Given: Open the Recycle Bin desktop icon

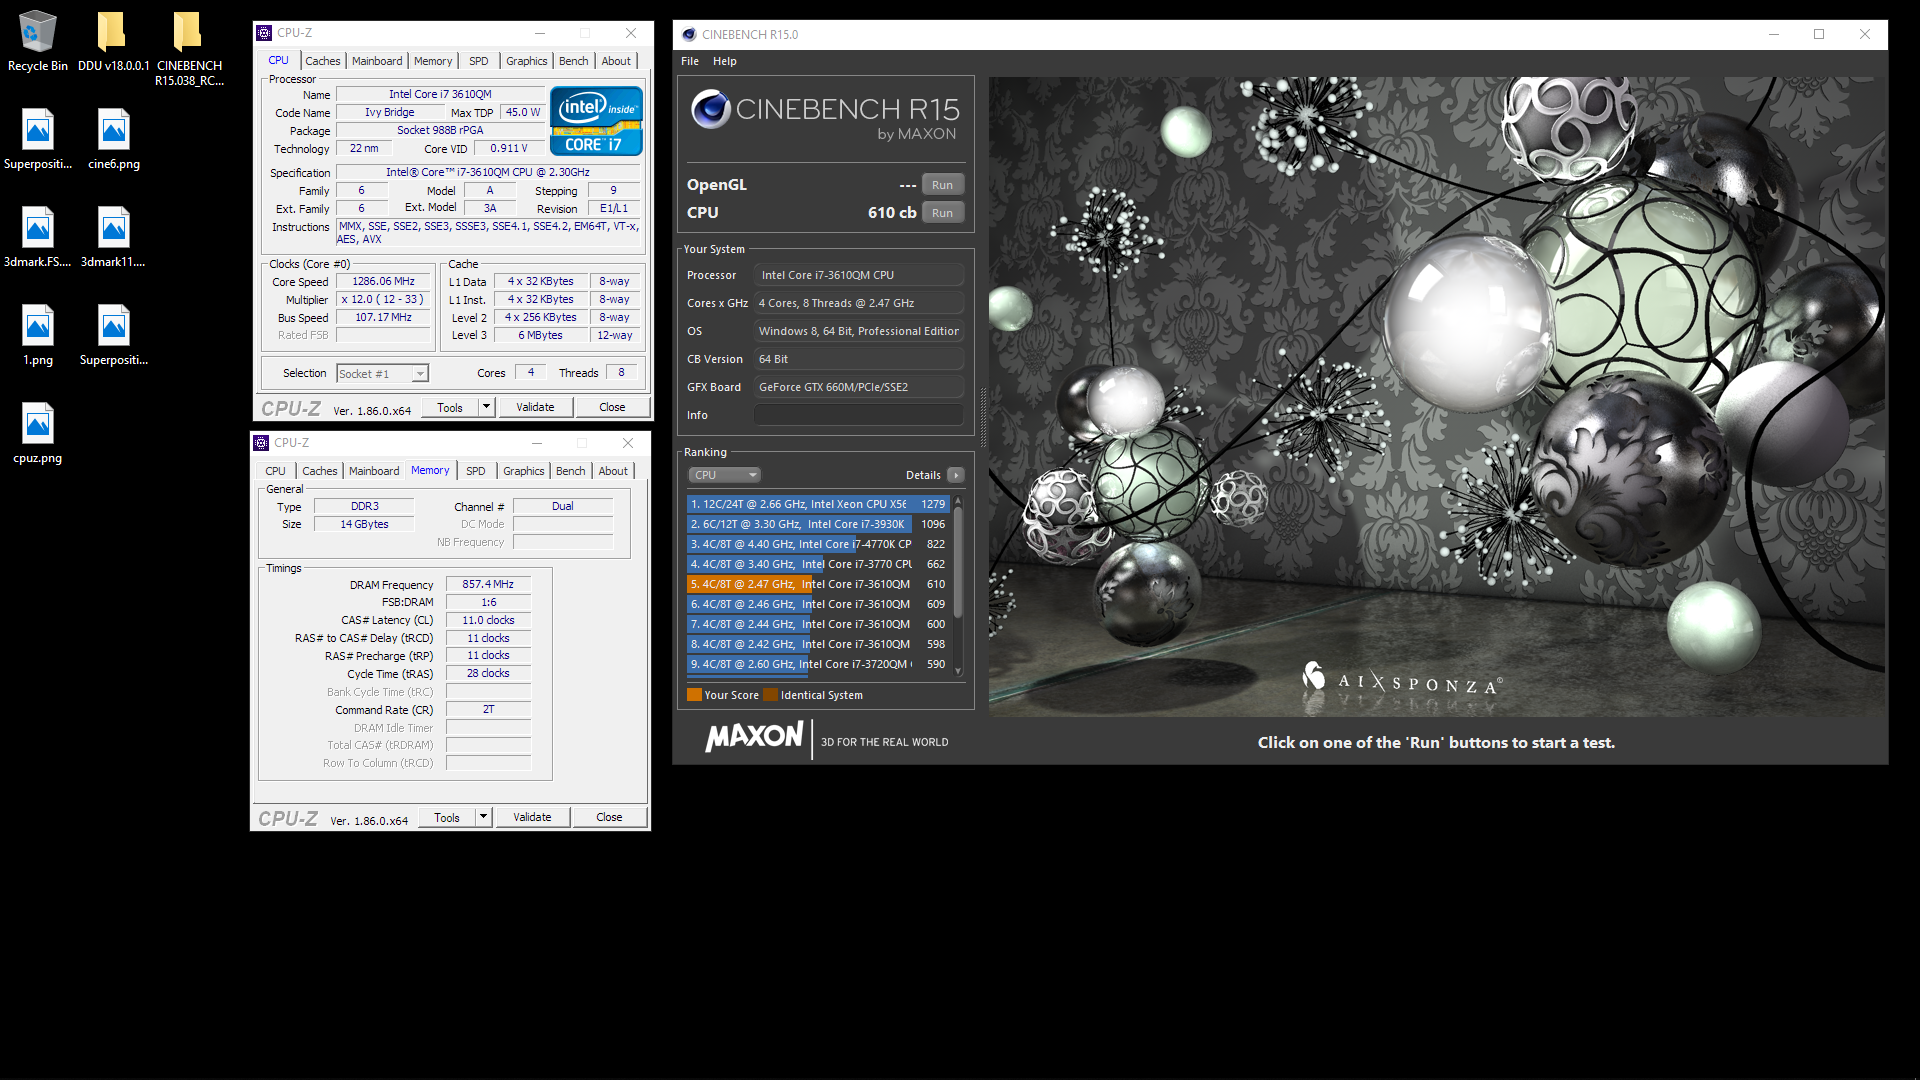Looking at the screenshot, I should pyautogui.click(x=38, y=40).
